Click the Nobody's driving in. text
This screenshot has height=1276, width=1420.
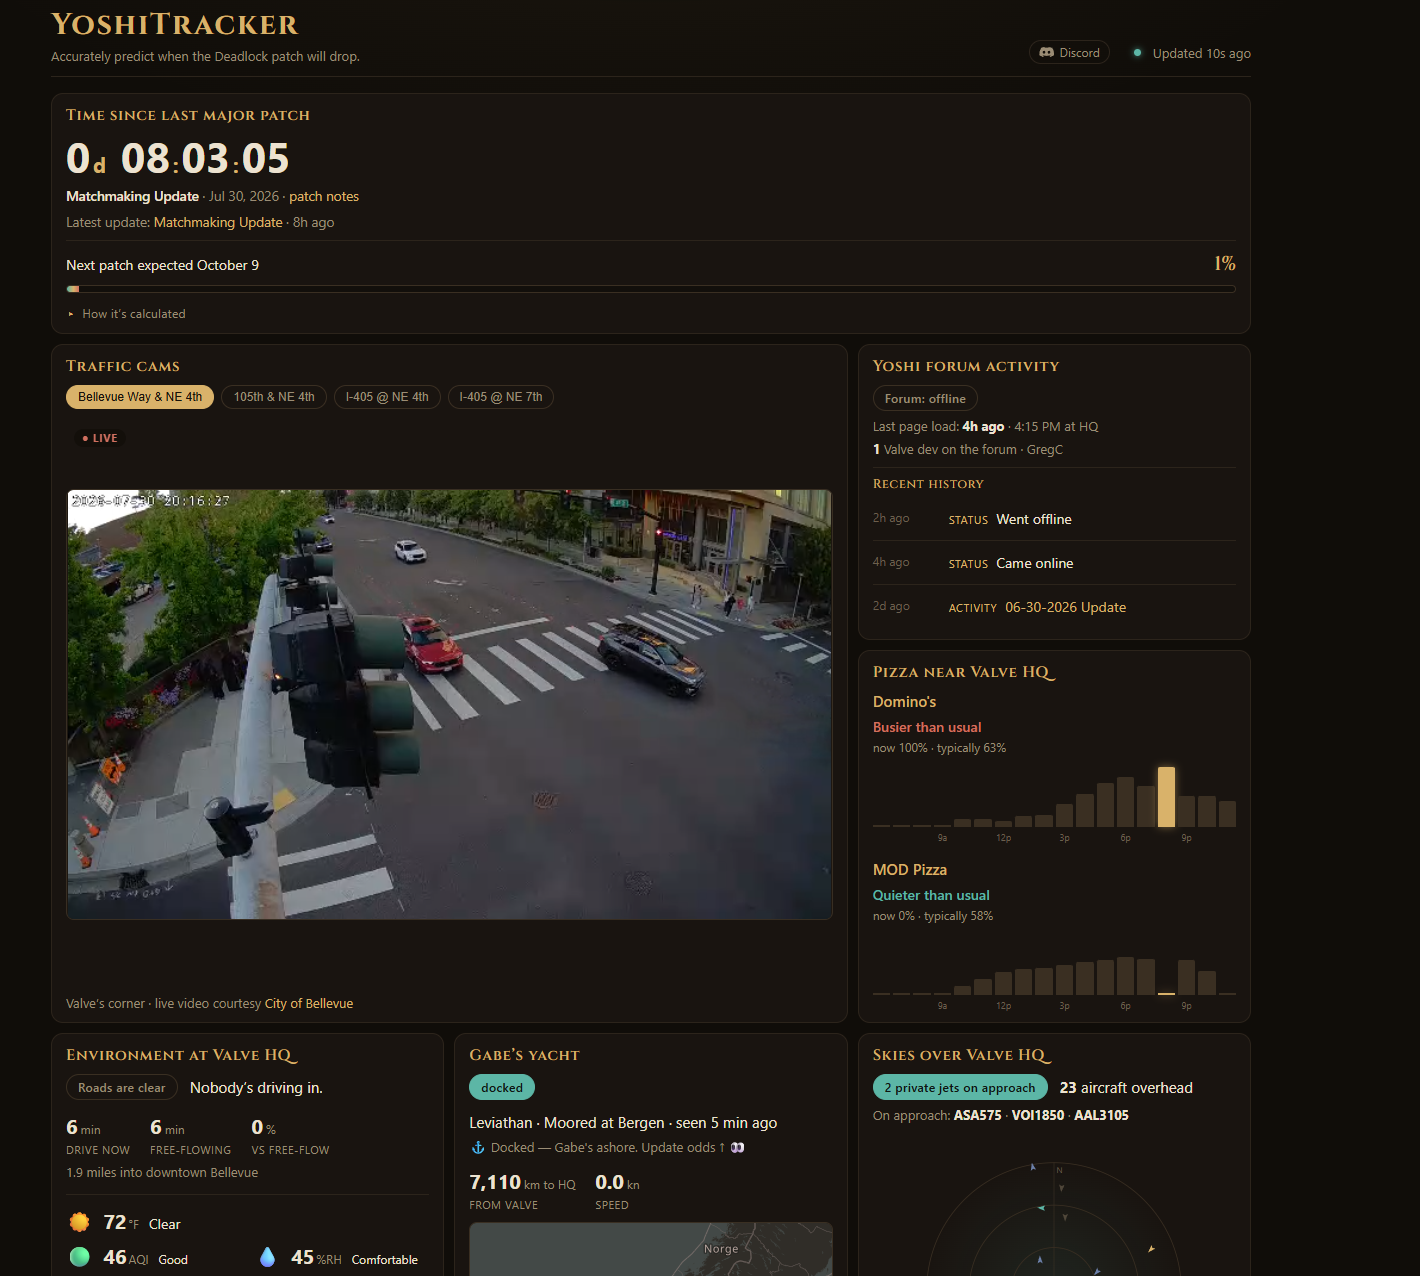coord(256,1088)
